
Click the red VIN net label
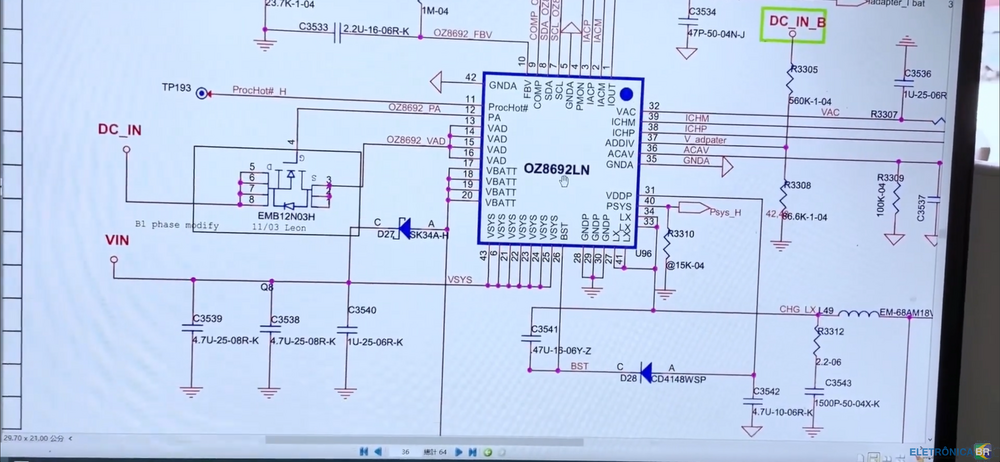pos(117,241)
